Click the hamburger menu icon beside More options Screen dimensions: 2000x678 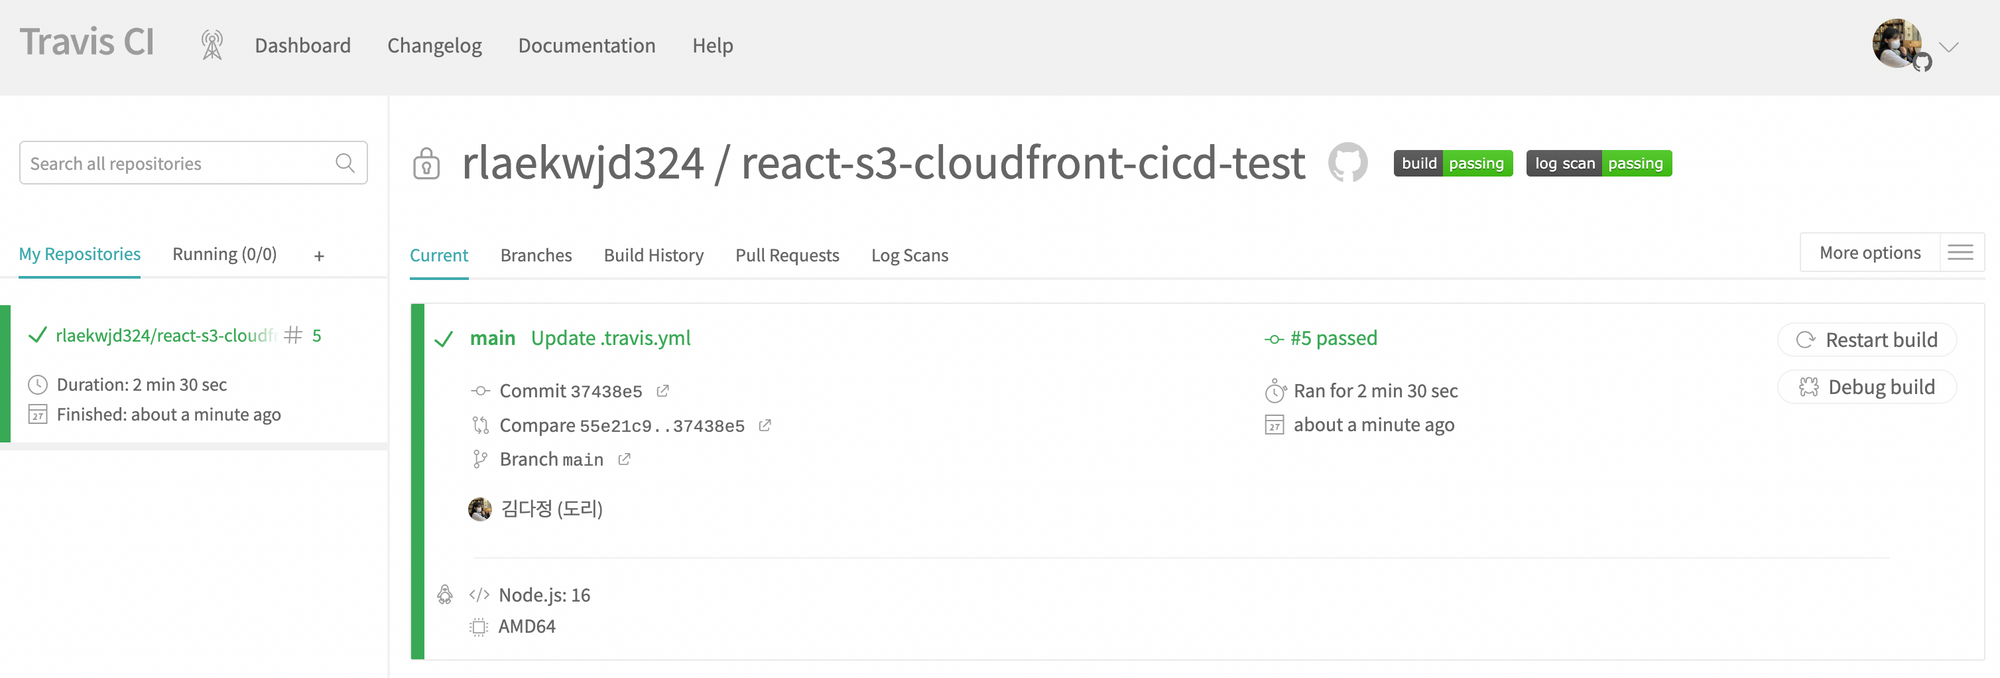pos(1961,252)
